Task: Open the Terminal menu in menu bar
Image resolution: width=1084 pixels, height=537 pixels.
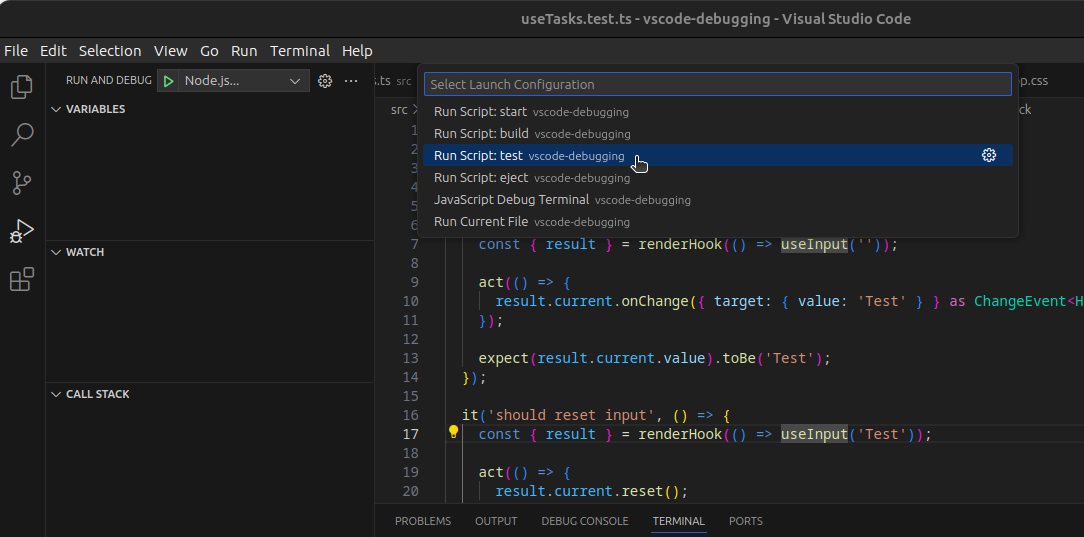Action: click(299, 51)
